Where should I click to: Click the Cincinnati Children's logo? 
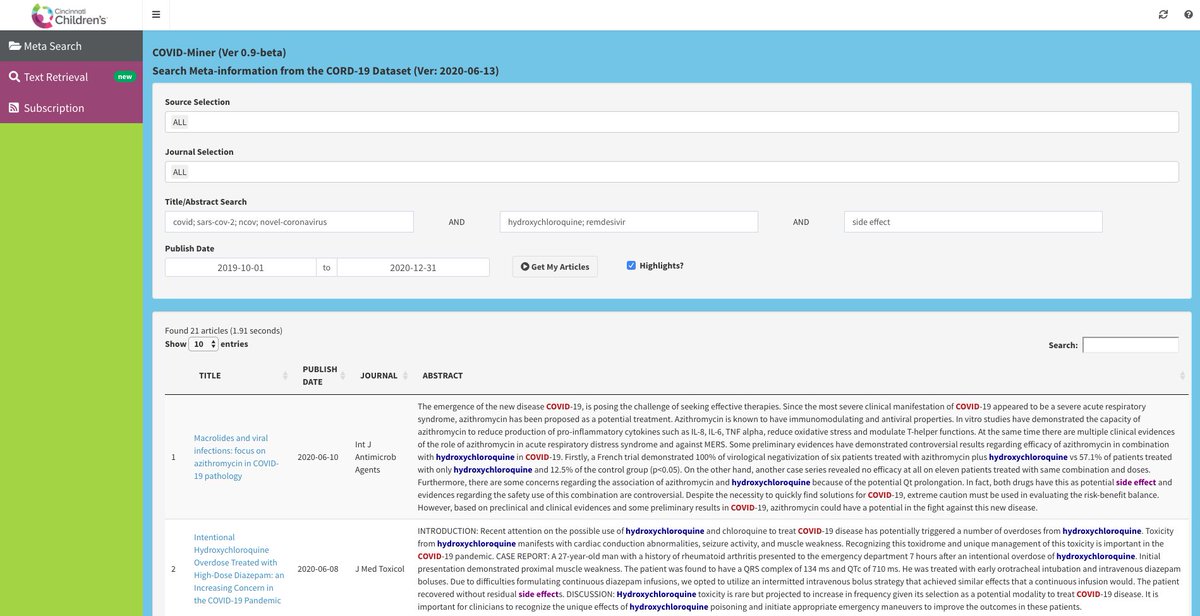pyautogui.click(x=70, y=15)
